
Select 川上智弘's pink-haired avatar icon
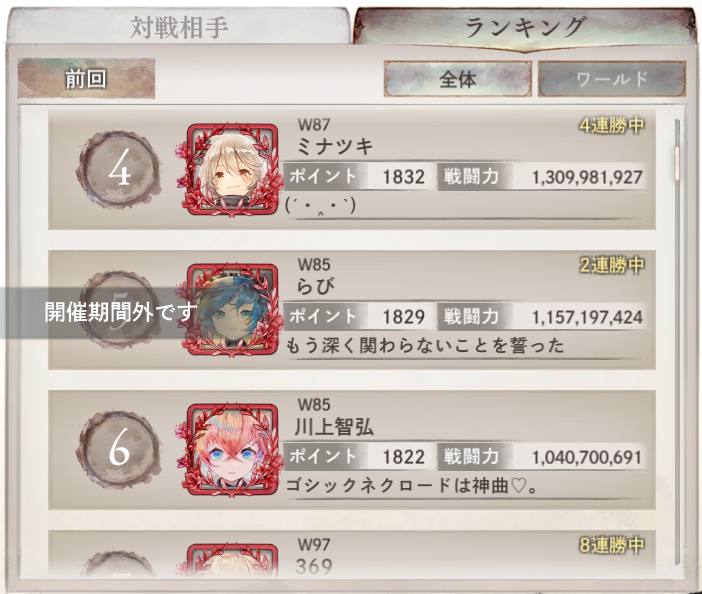(x=231, y=449)
